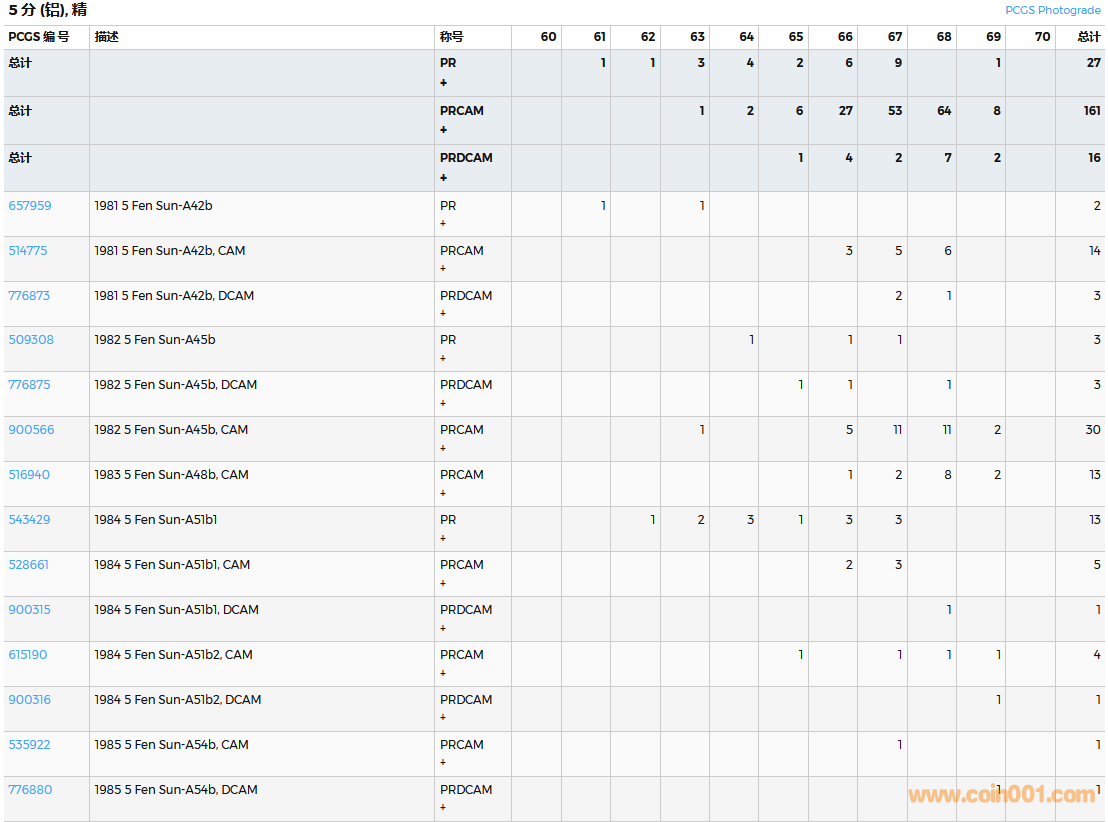
Task: Expand plus sign for 1983 Sun-A48b, CAM
Action: point(444,493)
